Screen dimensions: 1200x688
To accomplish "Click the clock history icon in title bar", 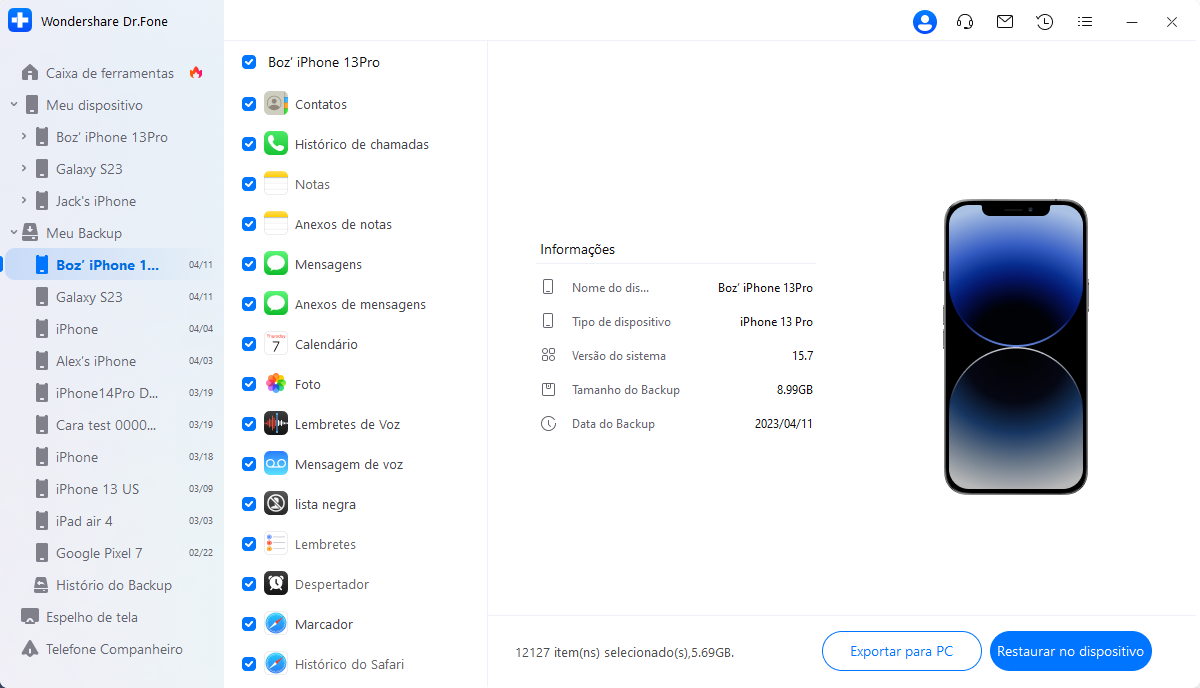I will coord(1045,22).
